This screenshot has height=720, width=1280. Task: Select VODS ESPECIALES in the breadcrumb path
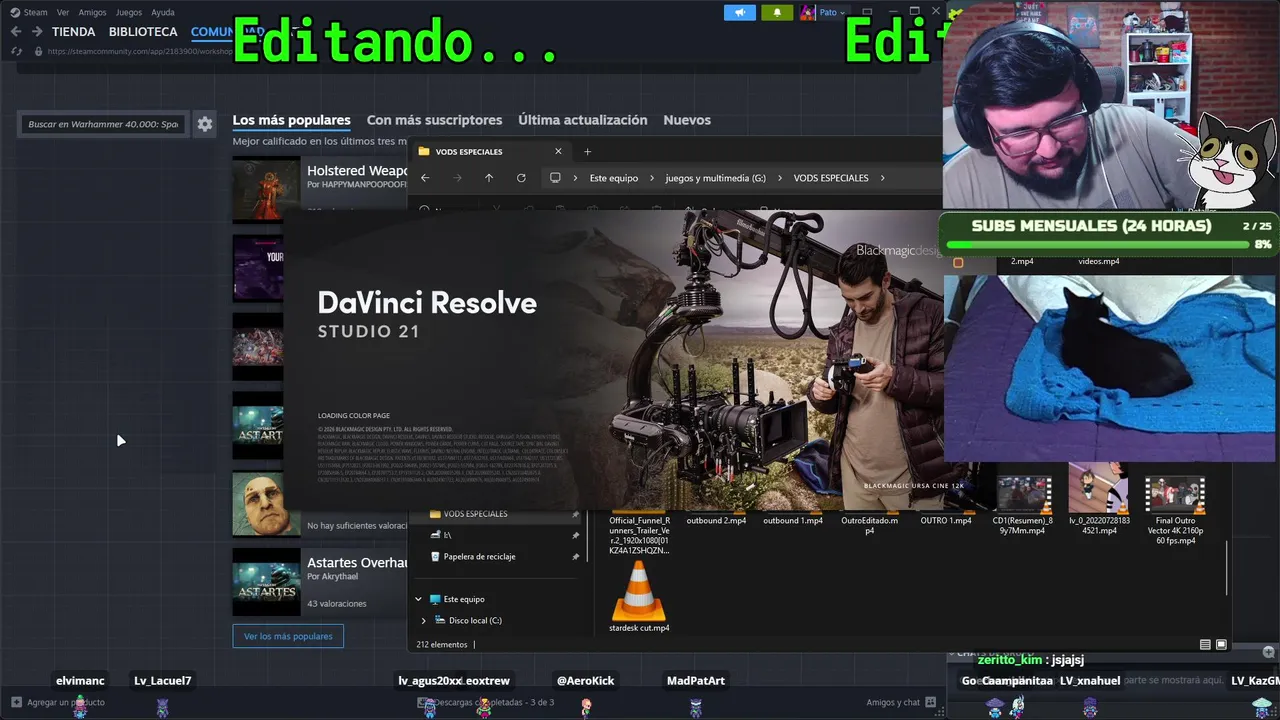click(831, 178)
